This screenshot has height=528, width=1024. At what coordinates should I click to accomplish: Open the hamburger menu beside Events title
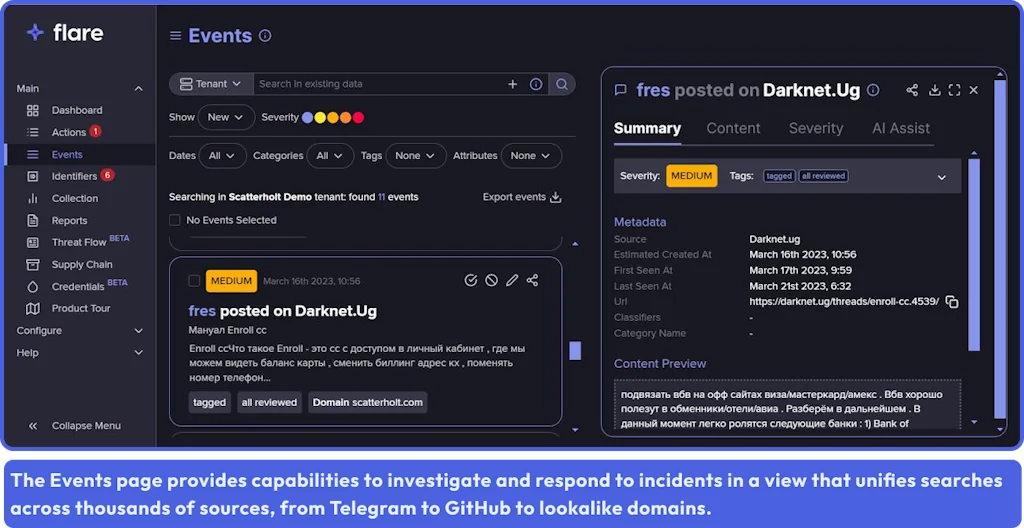(175, 36)
